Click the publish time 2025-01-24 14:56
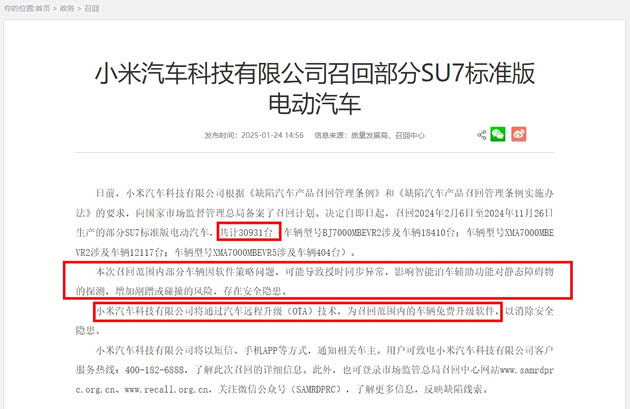630x409 pixels. tap(272, 135)
